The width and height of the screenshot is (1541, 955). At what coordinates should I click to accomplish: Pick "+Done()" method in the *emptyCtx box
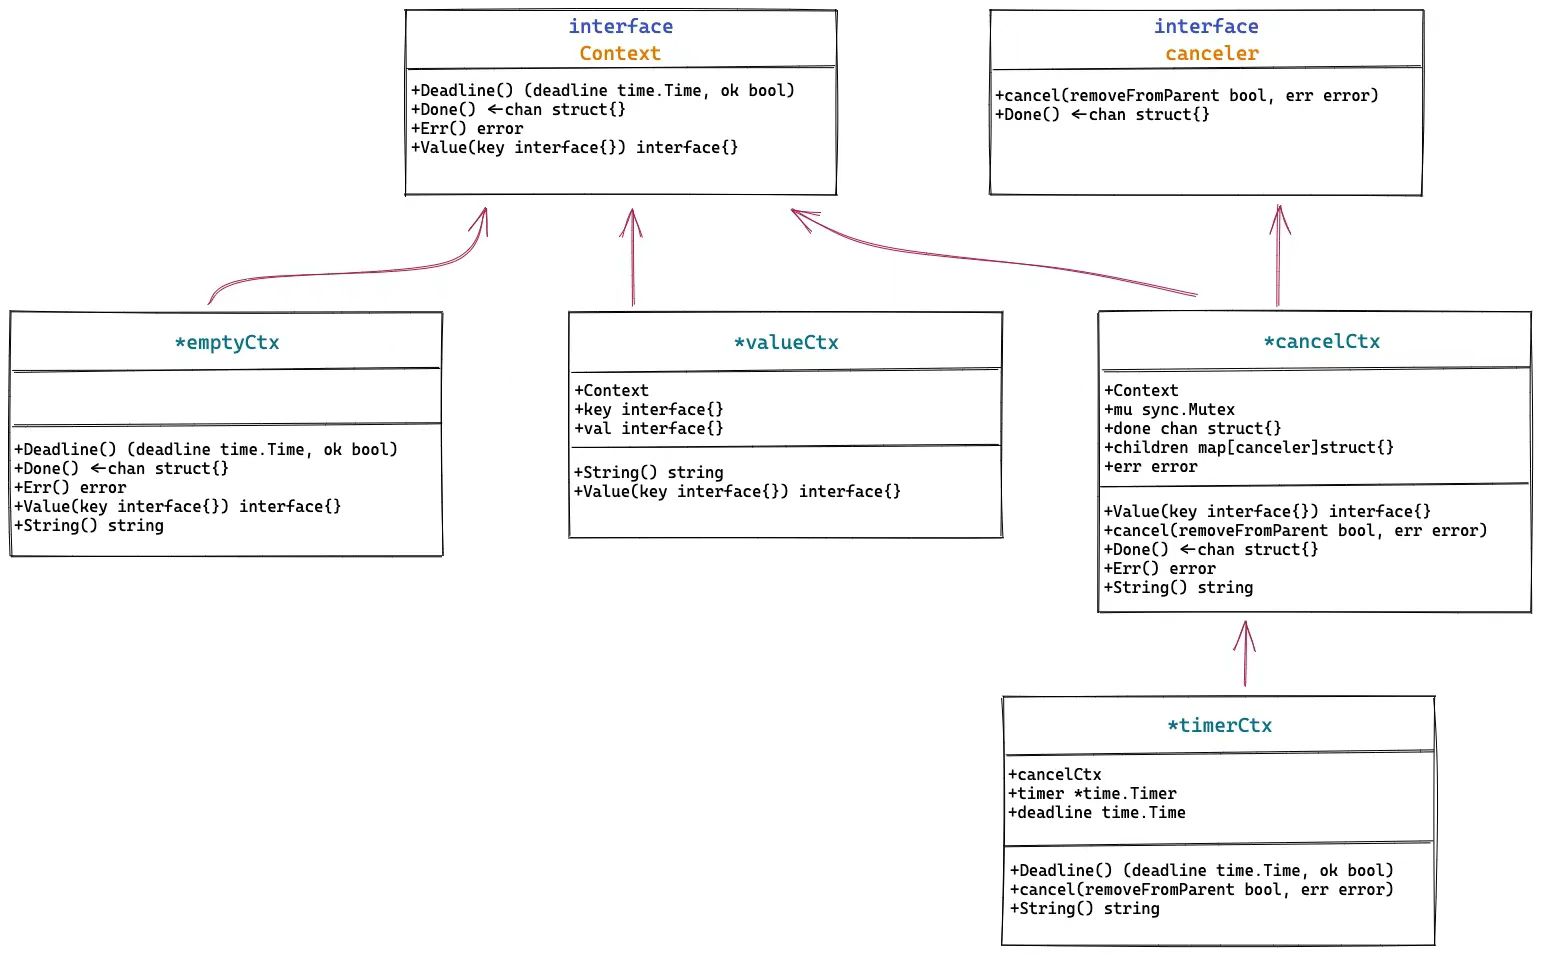pyautogui.click(x=121, y=468)
